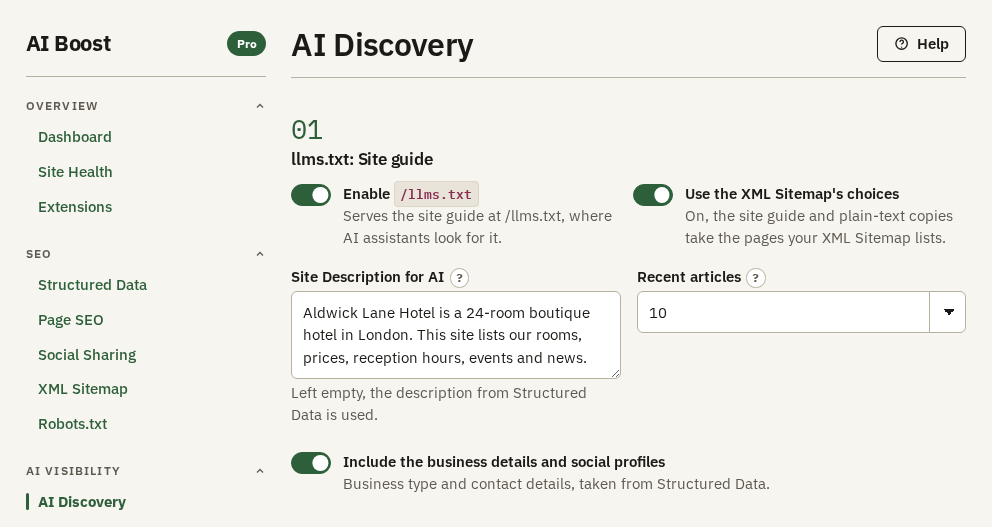The width and height of the screenshot is (992, 527).
Task: Click the AI Discovery page heading
Action: [382, 46]
